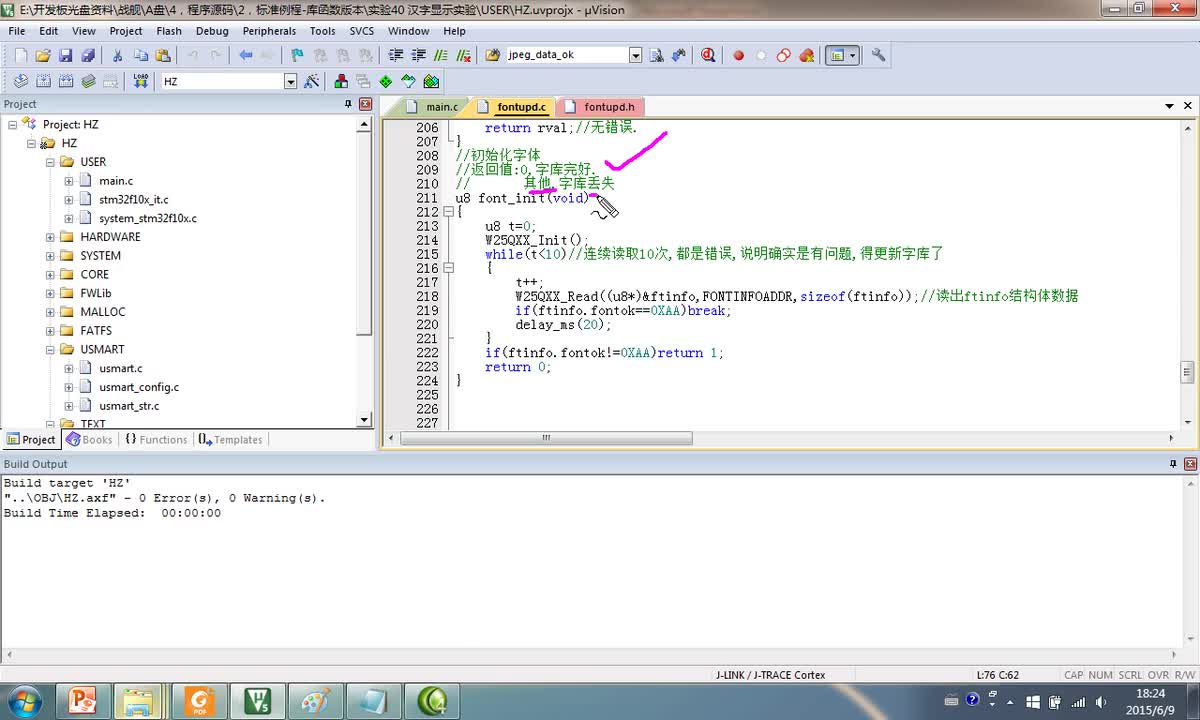Open the Flash menu

pos(169,31)
